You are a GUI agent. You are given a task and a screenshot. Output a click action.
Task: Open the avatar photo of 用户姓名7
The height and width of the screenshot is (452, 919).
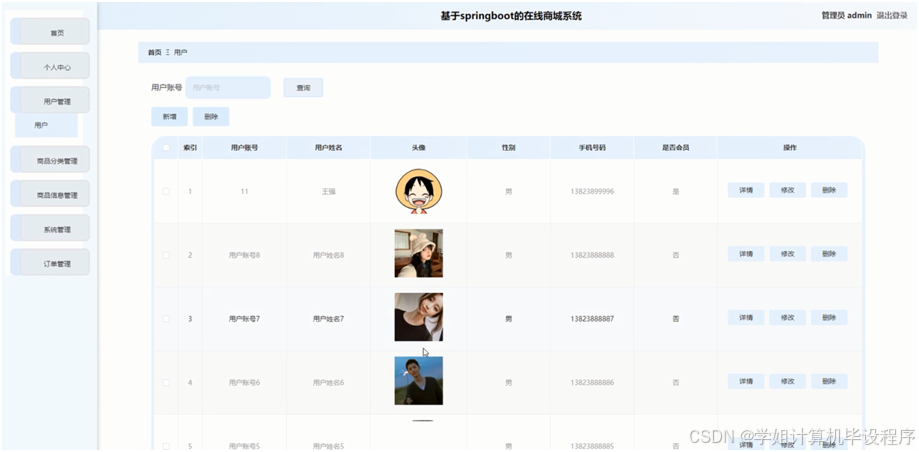418,317
